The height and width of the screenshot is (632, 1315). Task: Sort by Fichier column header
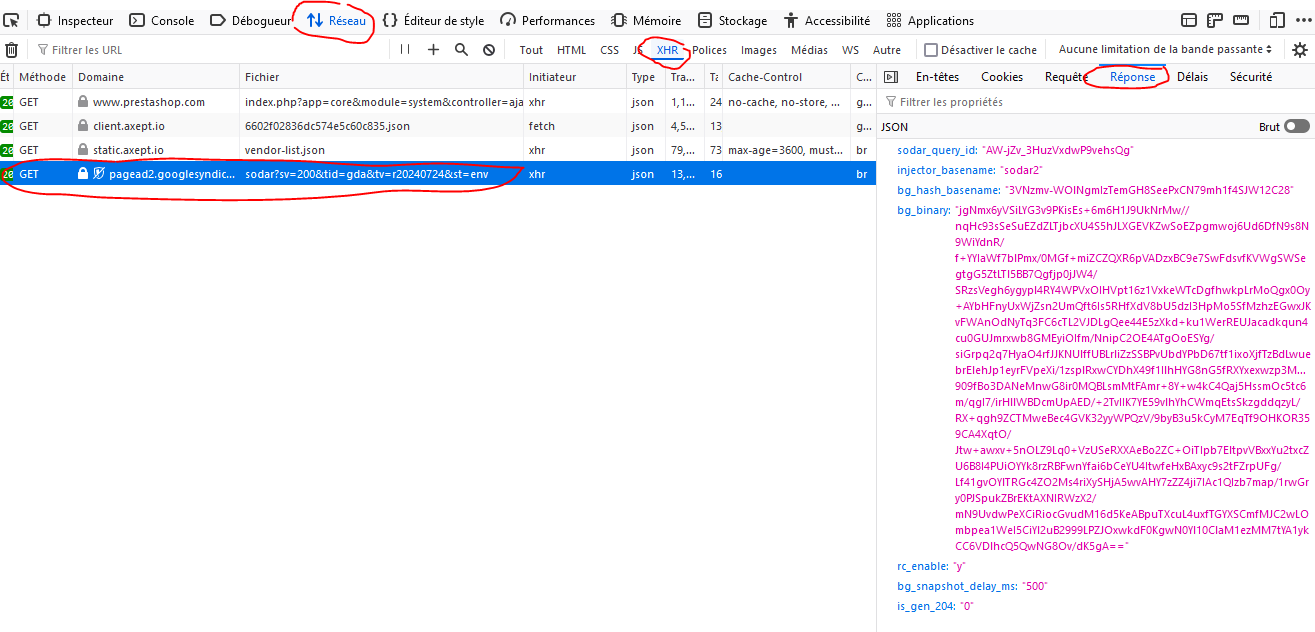tap(382, 77)
